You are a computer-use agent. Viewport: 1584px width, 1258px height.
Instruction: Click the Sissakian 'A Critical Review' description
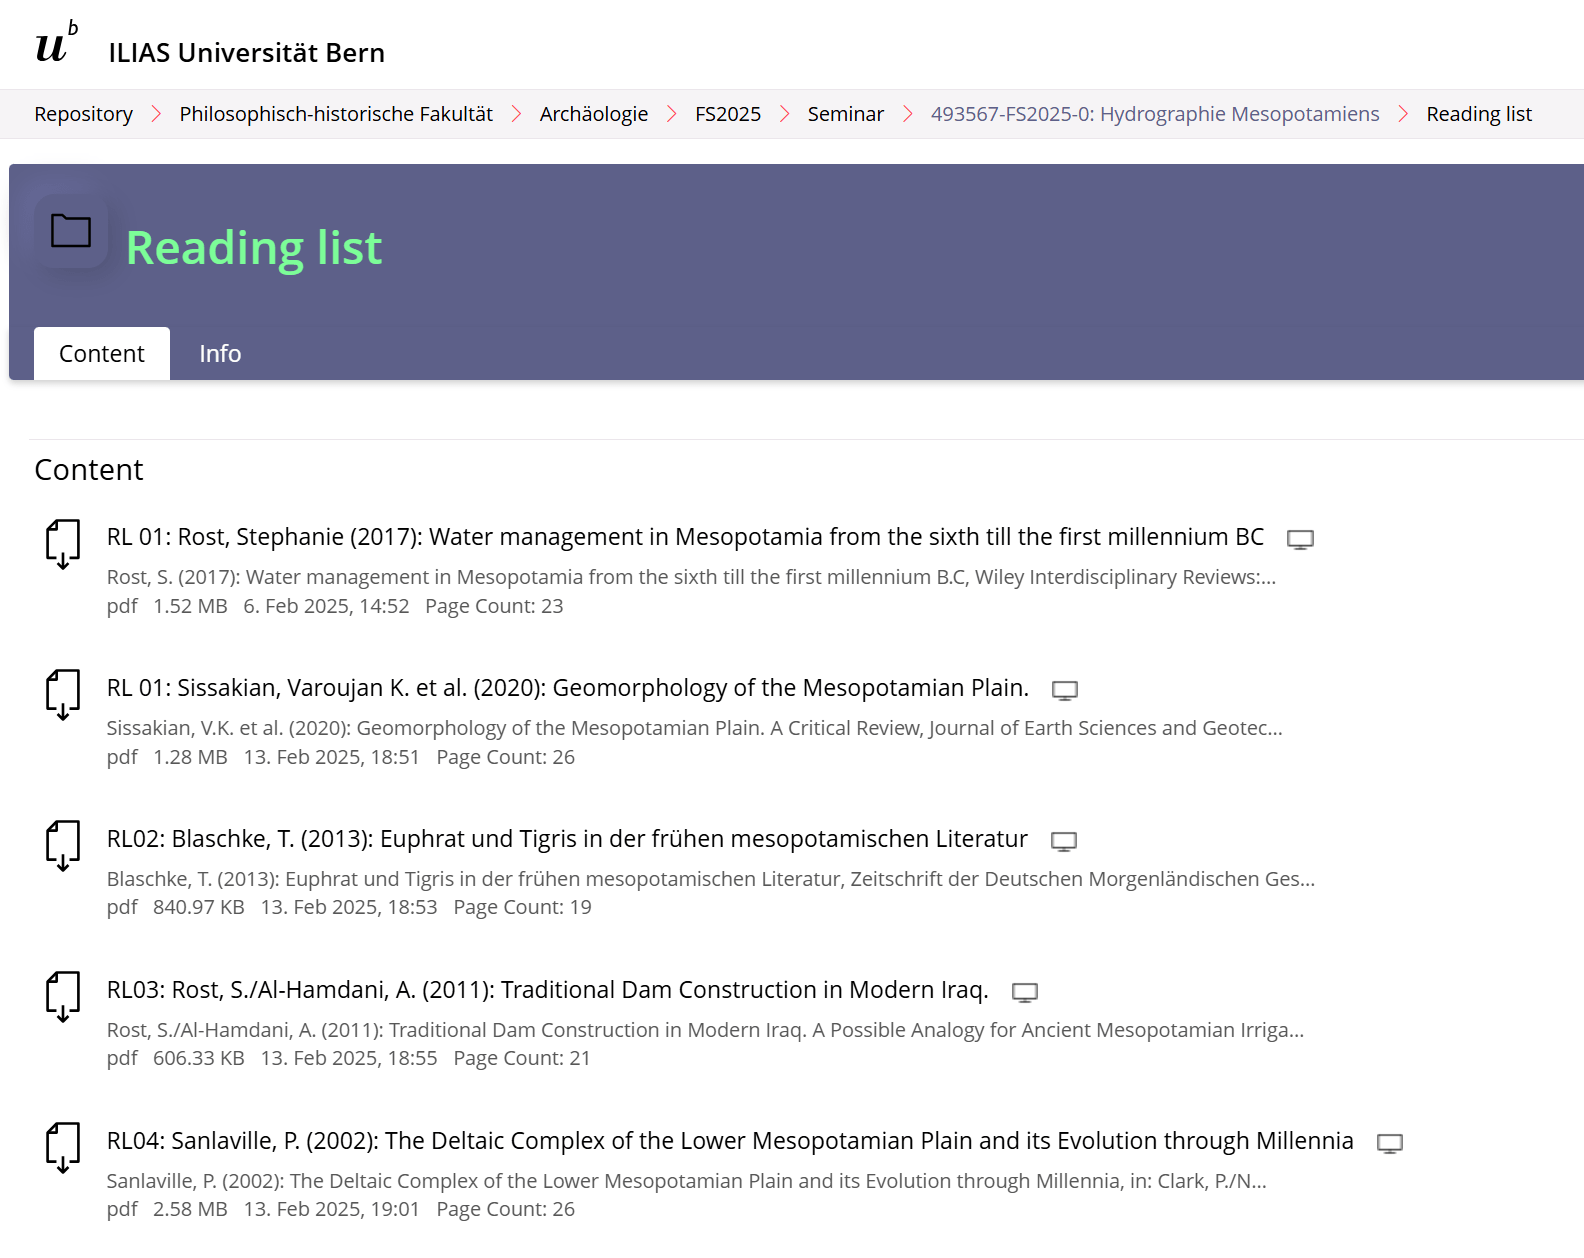(694, 728)
